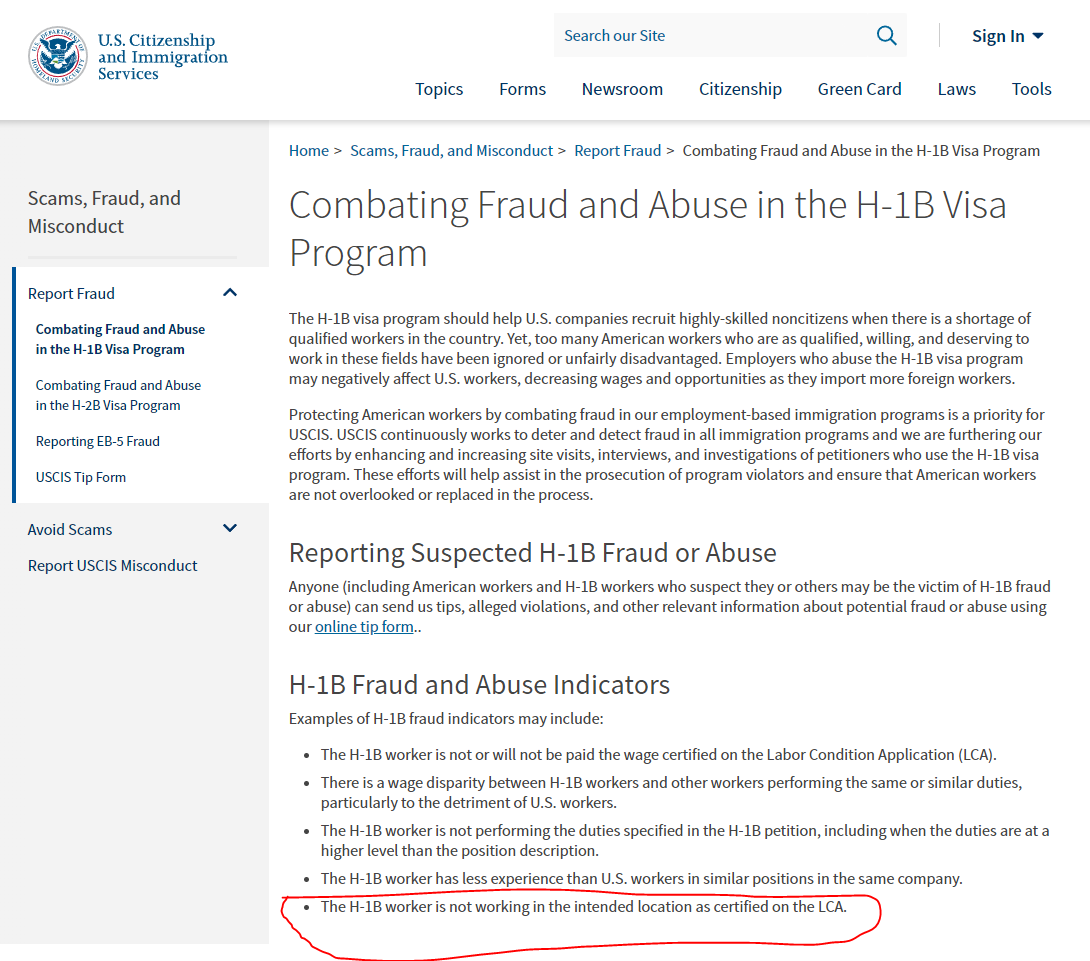The image size is (1090, 961).
Task: Go to Home breadcrumb link
Action: [x=308, y=151]
